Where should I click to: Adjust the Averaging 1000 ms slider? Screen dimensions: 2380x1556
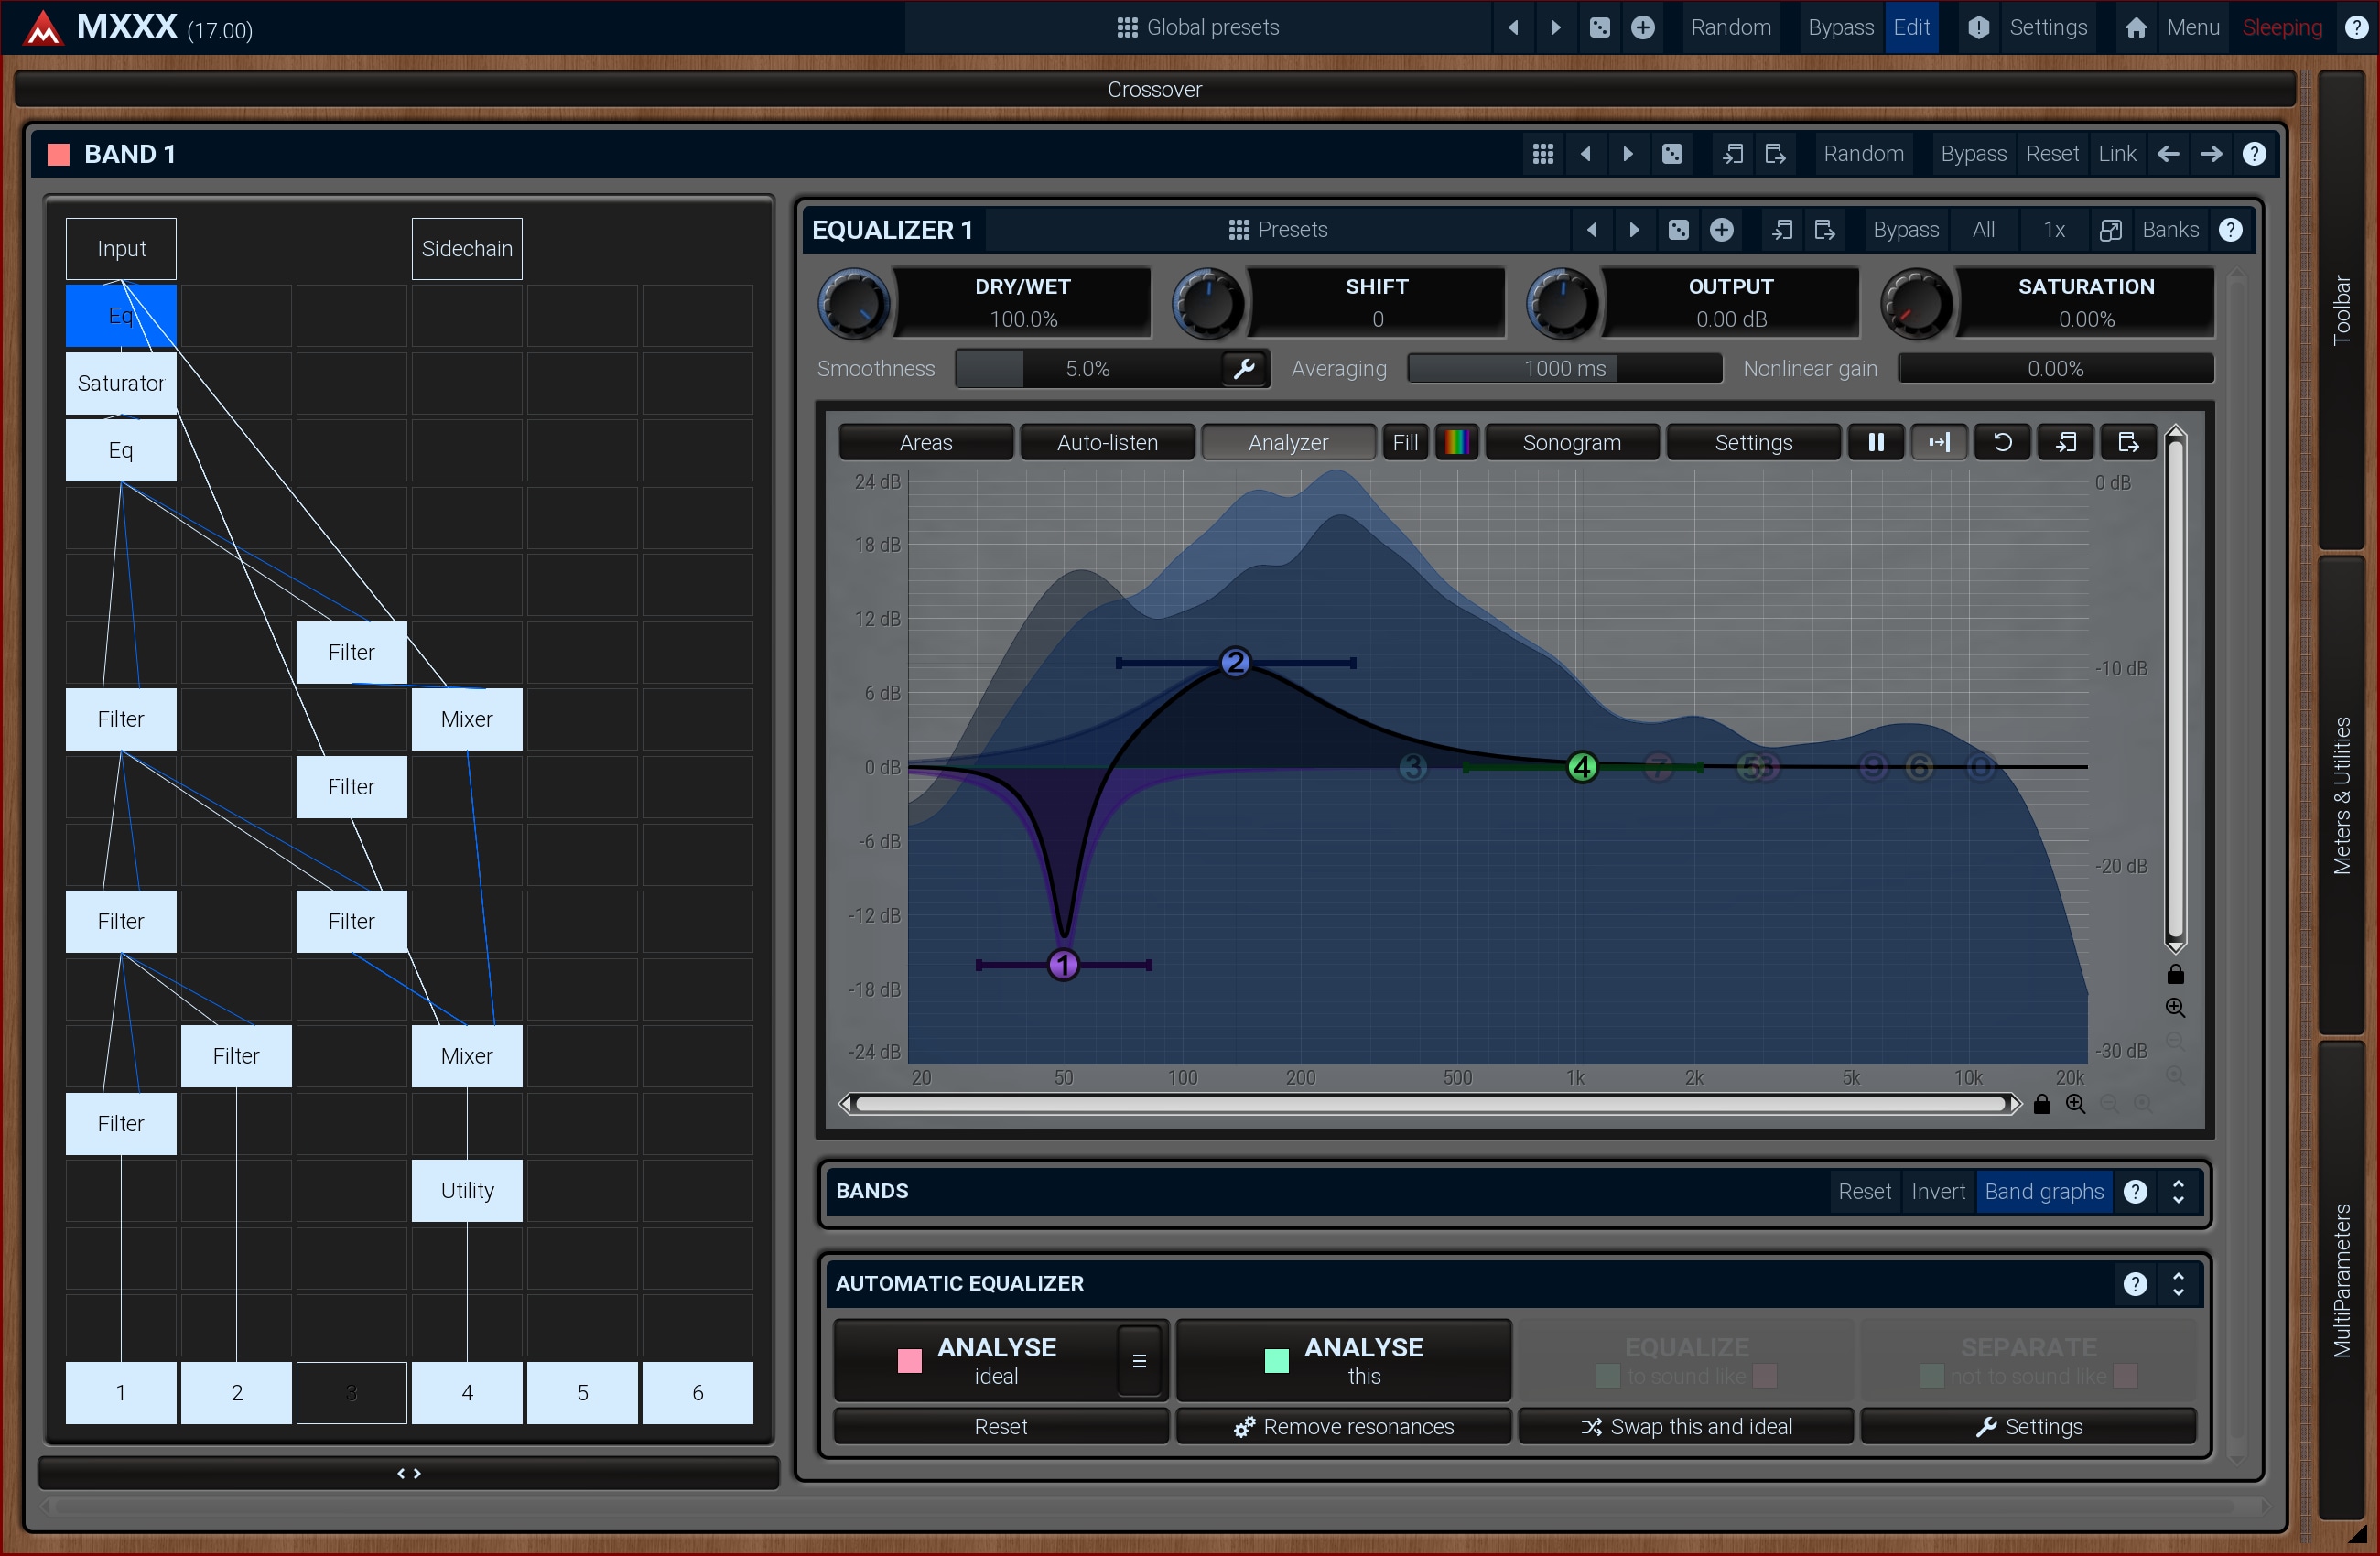pyautogui.click(x=1564, y=369)
